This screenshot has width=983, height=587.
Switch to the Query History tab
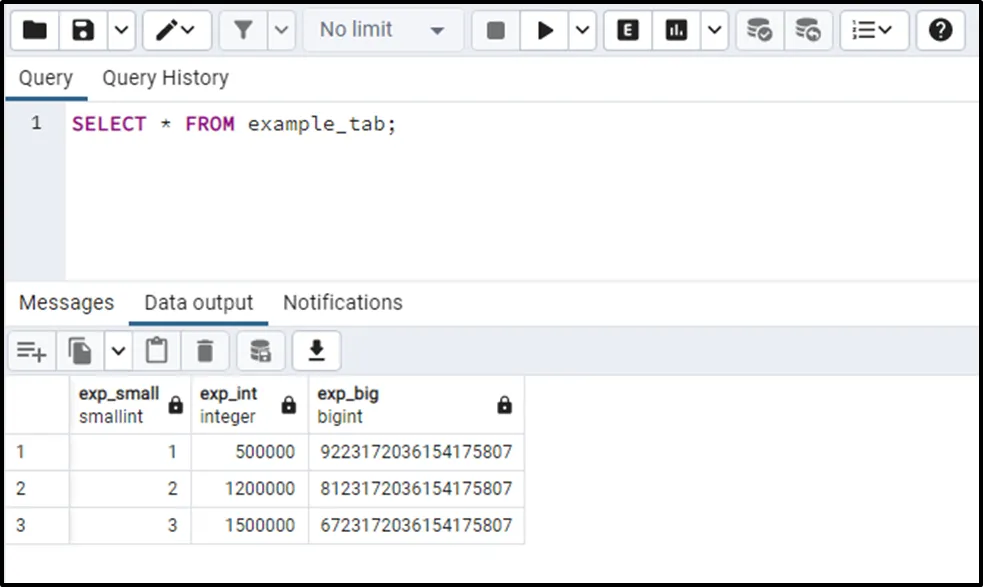coord(165,78)
